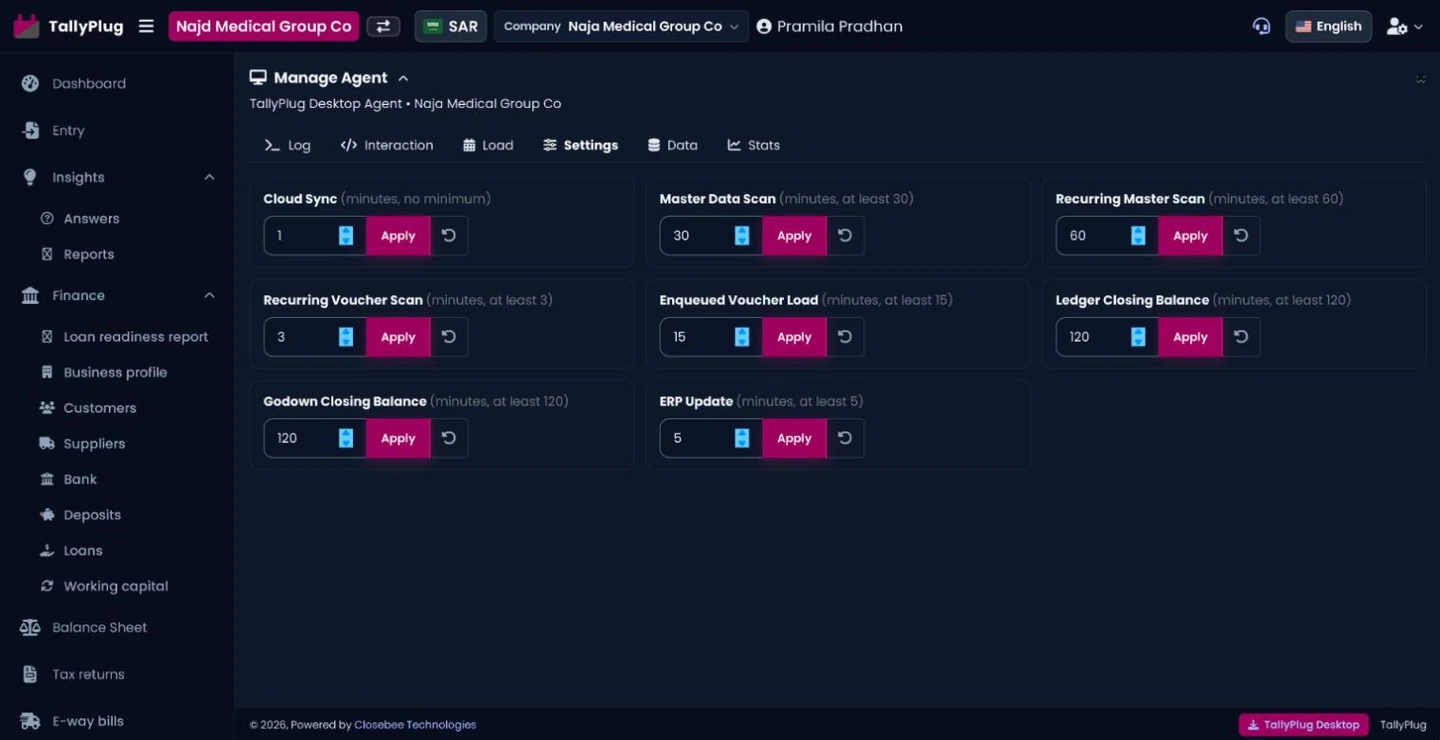The height and width of the screenshot is (740, 1440).
Task: Click the Customers people icon
Action: point(47,408)
